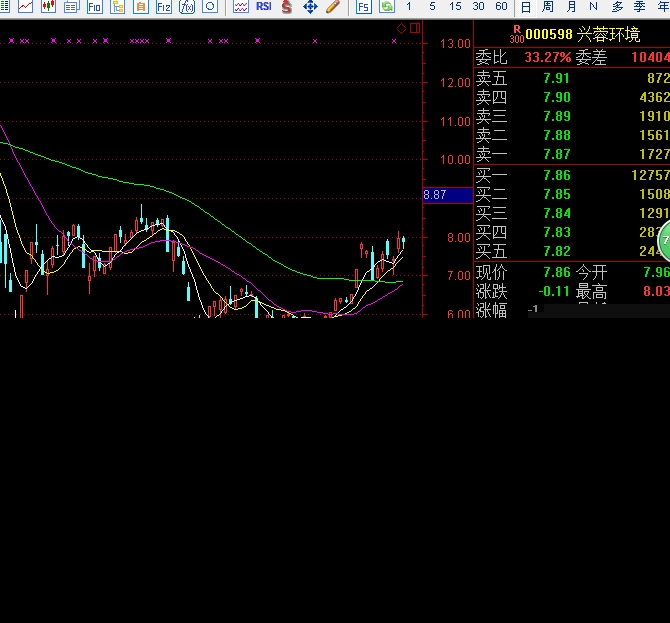Select the quarterly 季 period tab
The image size is (670, 623).
point(640,6)
